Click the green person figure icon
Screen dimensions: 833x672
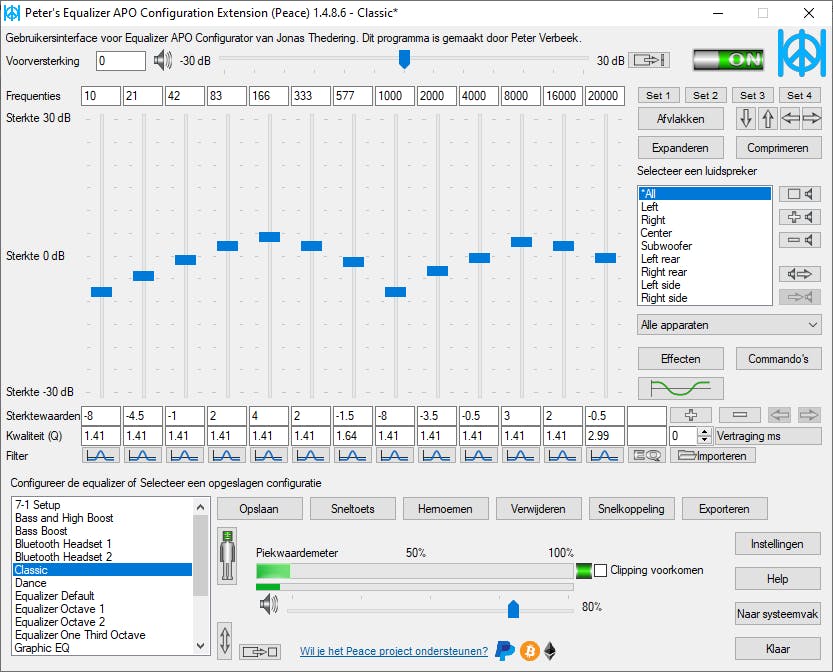227,556
